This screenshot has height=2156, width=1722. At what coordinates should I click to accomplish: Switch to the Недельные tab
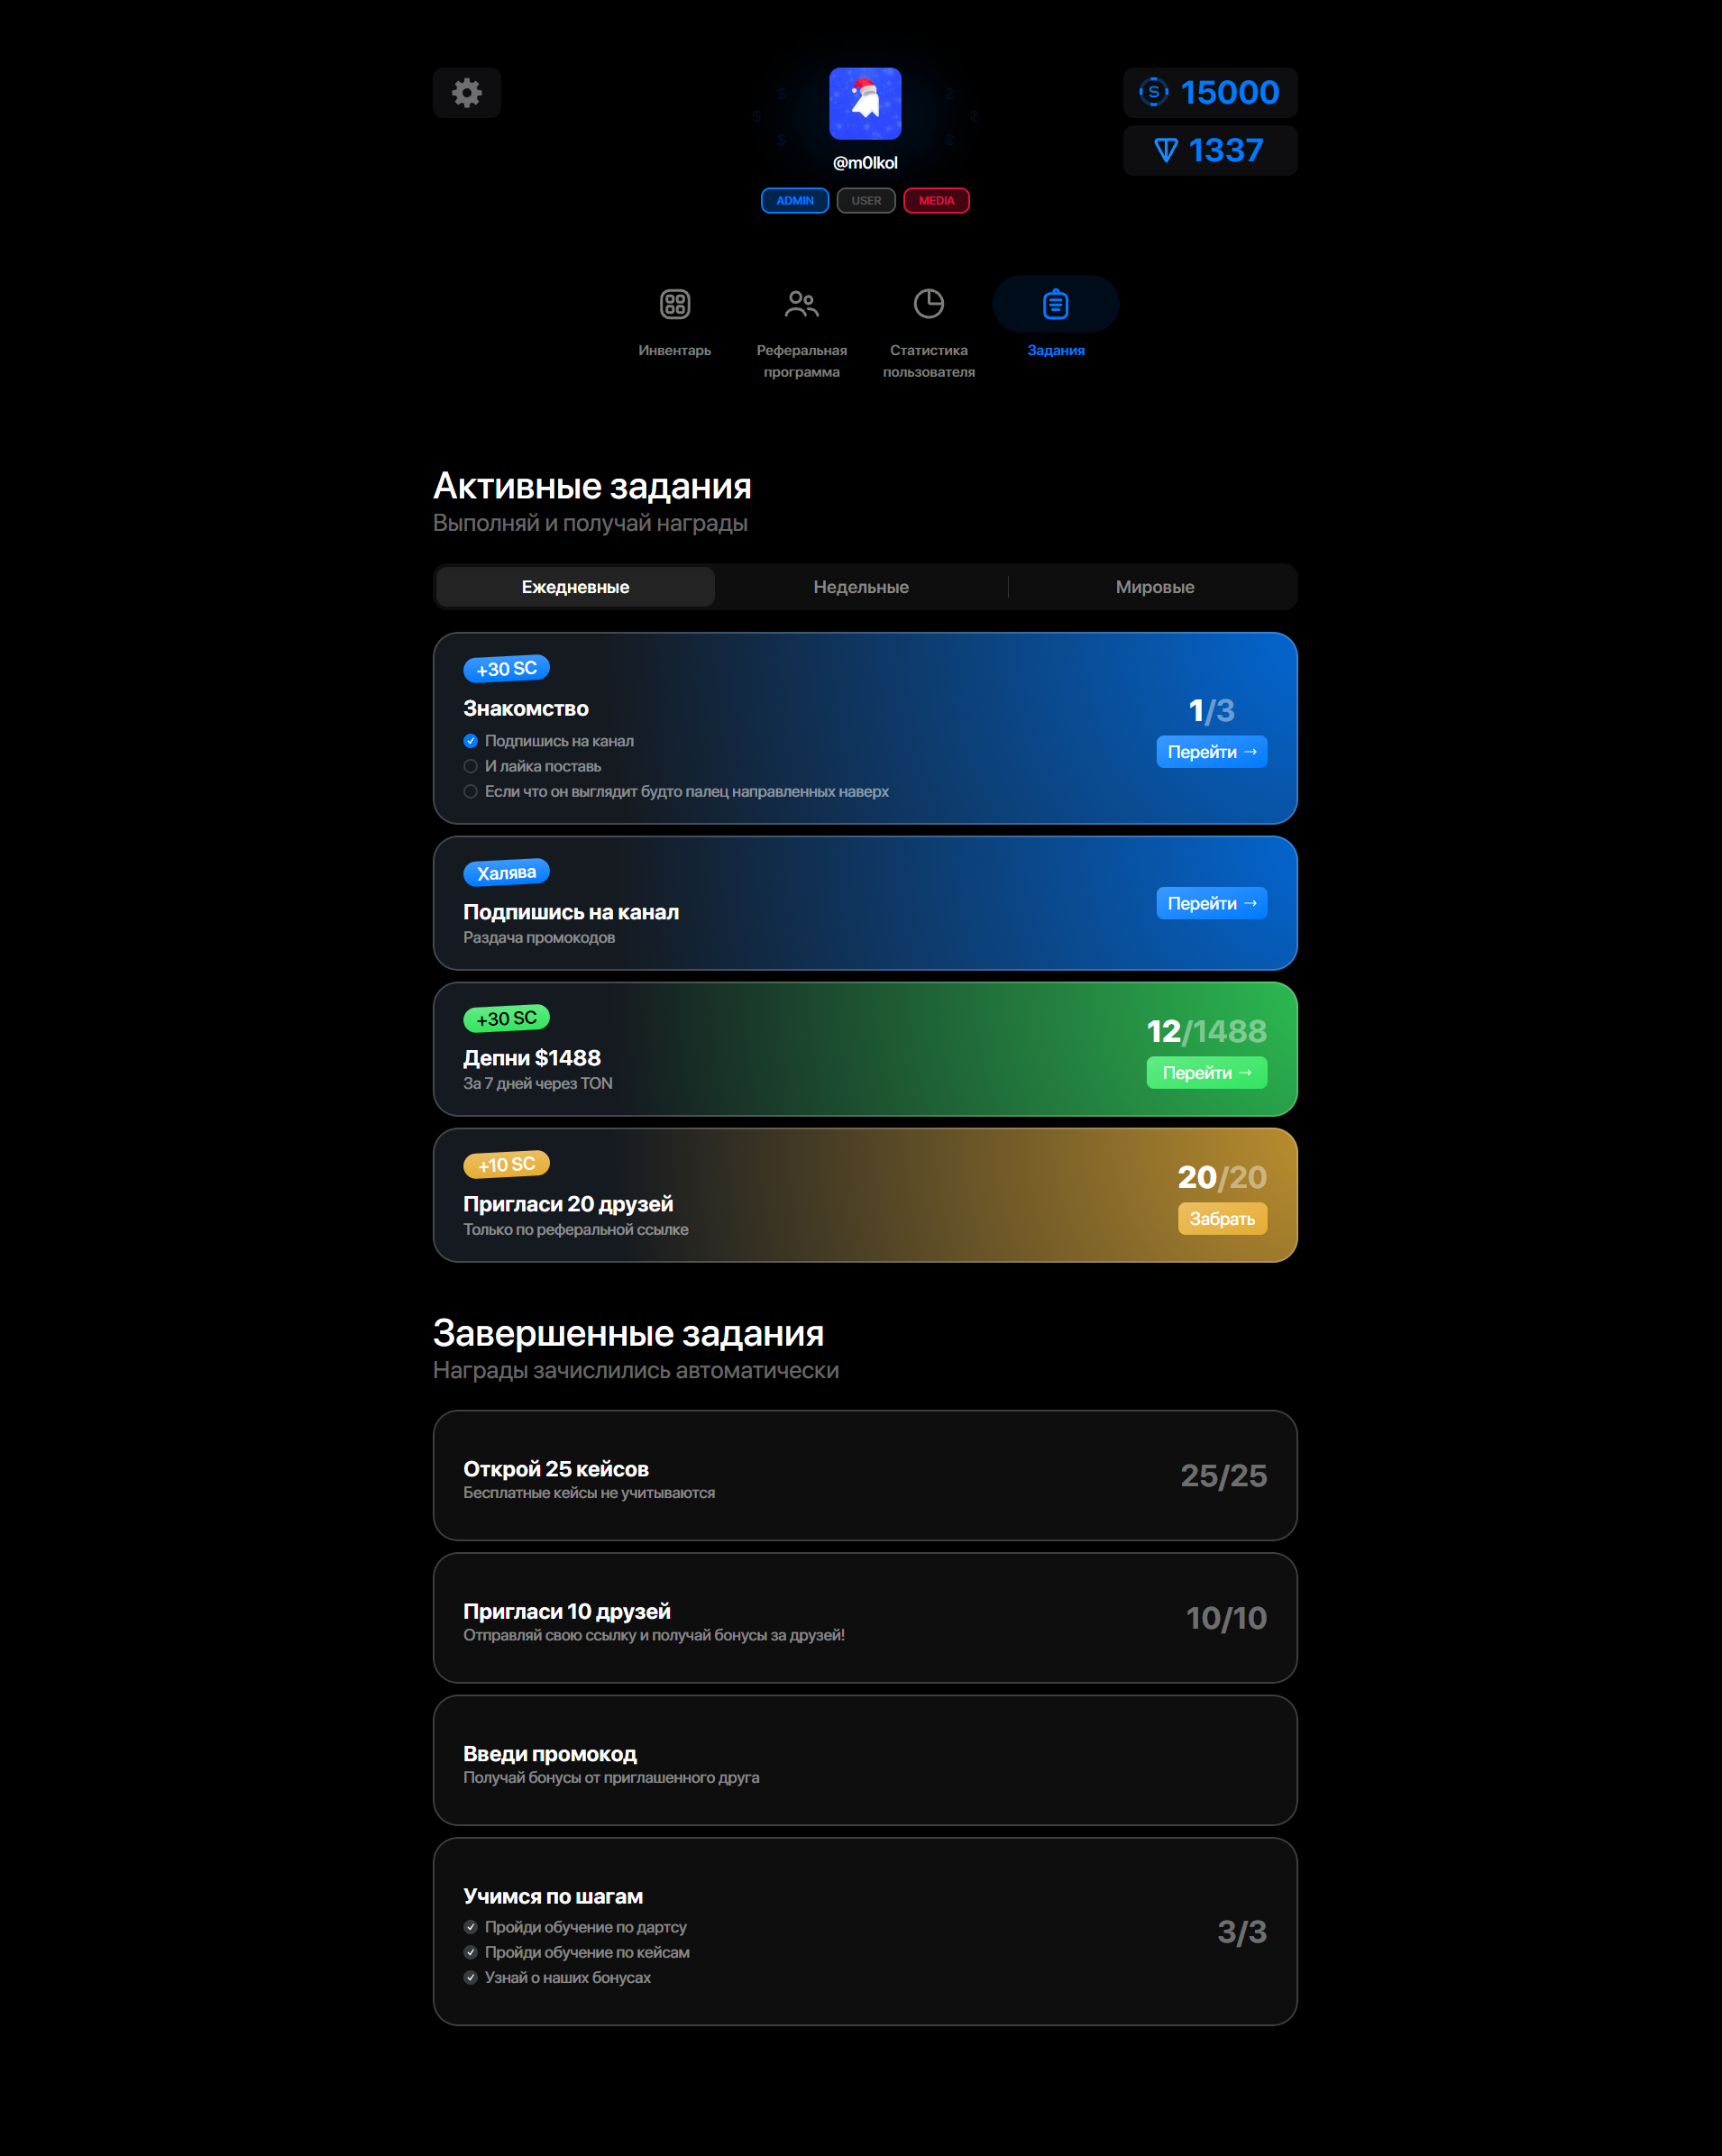[861, 587]
